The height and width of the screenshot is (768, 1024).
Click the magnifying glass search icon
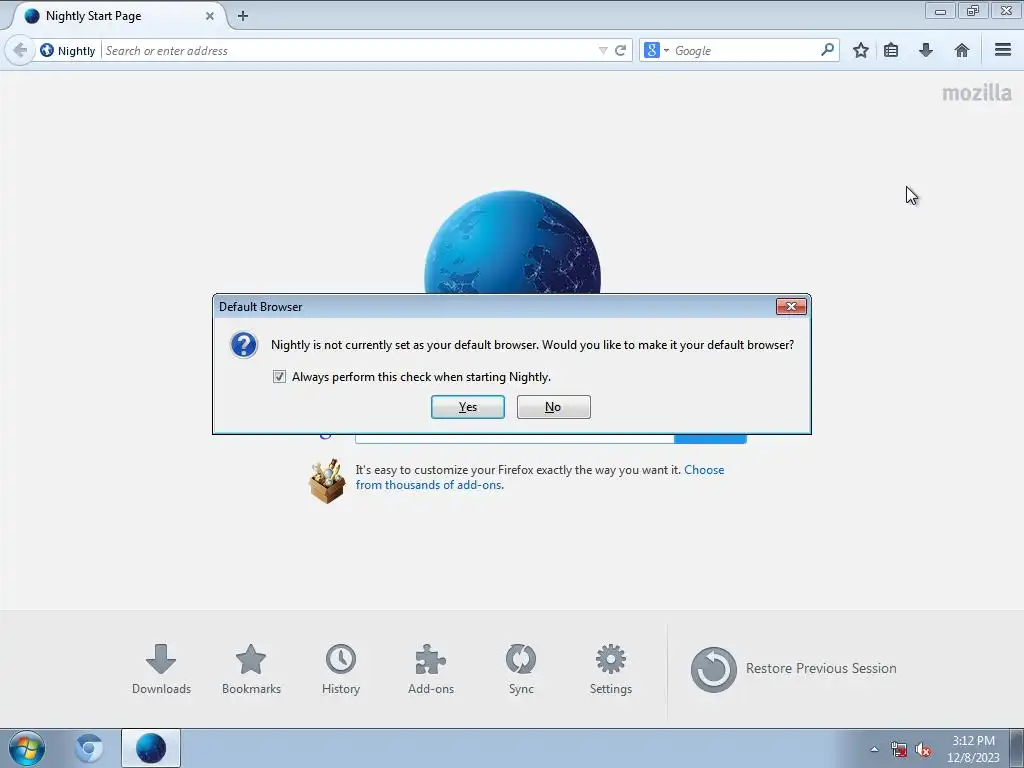(827, 50)
